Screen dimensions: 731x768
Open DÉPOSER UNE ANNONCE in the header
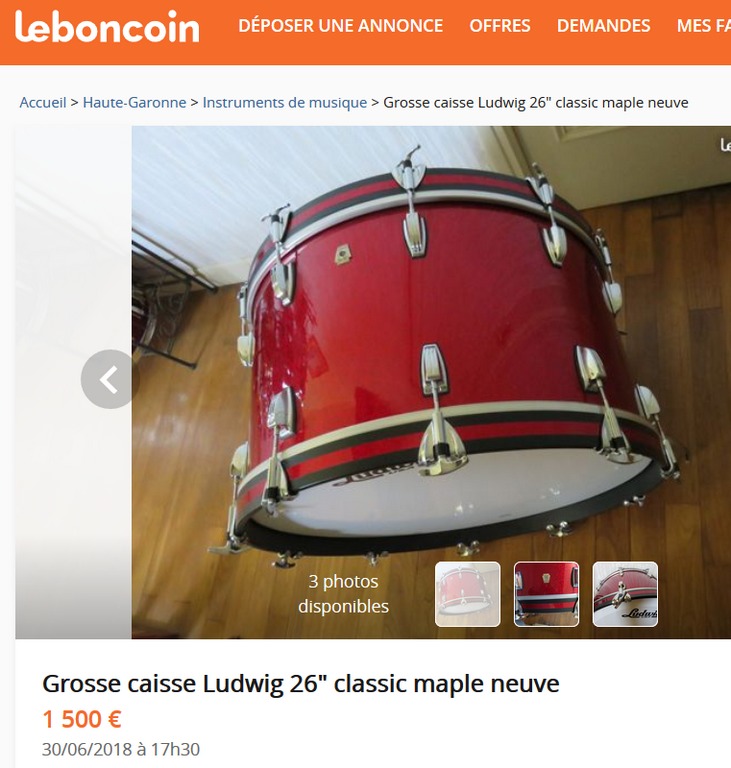341,25
